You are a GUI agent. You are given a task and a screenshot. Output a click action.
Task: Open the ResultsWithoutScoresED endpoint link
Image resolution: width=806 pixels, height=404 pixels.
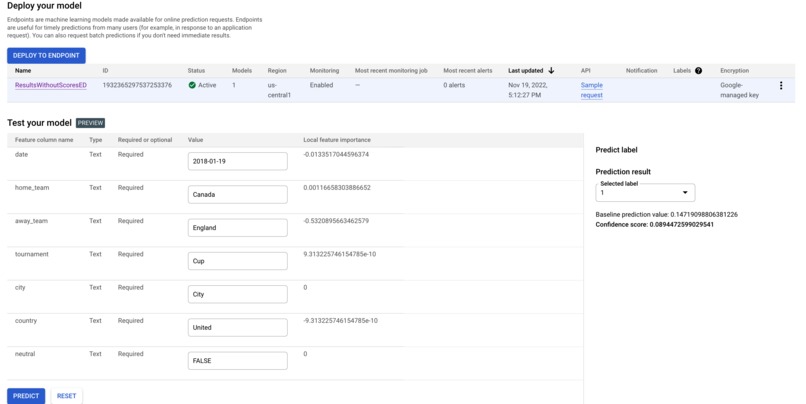click(51, 85)
